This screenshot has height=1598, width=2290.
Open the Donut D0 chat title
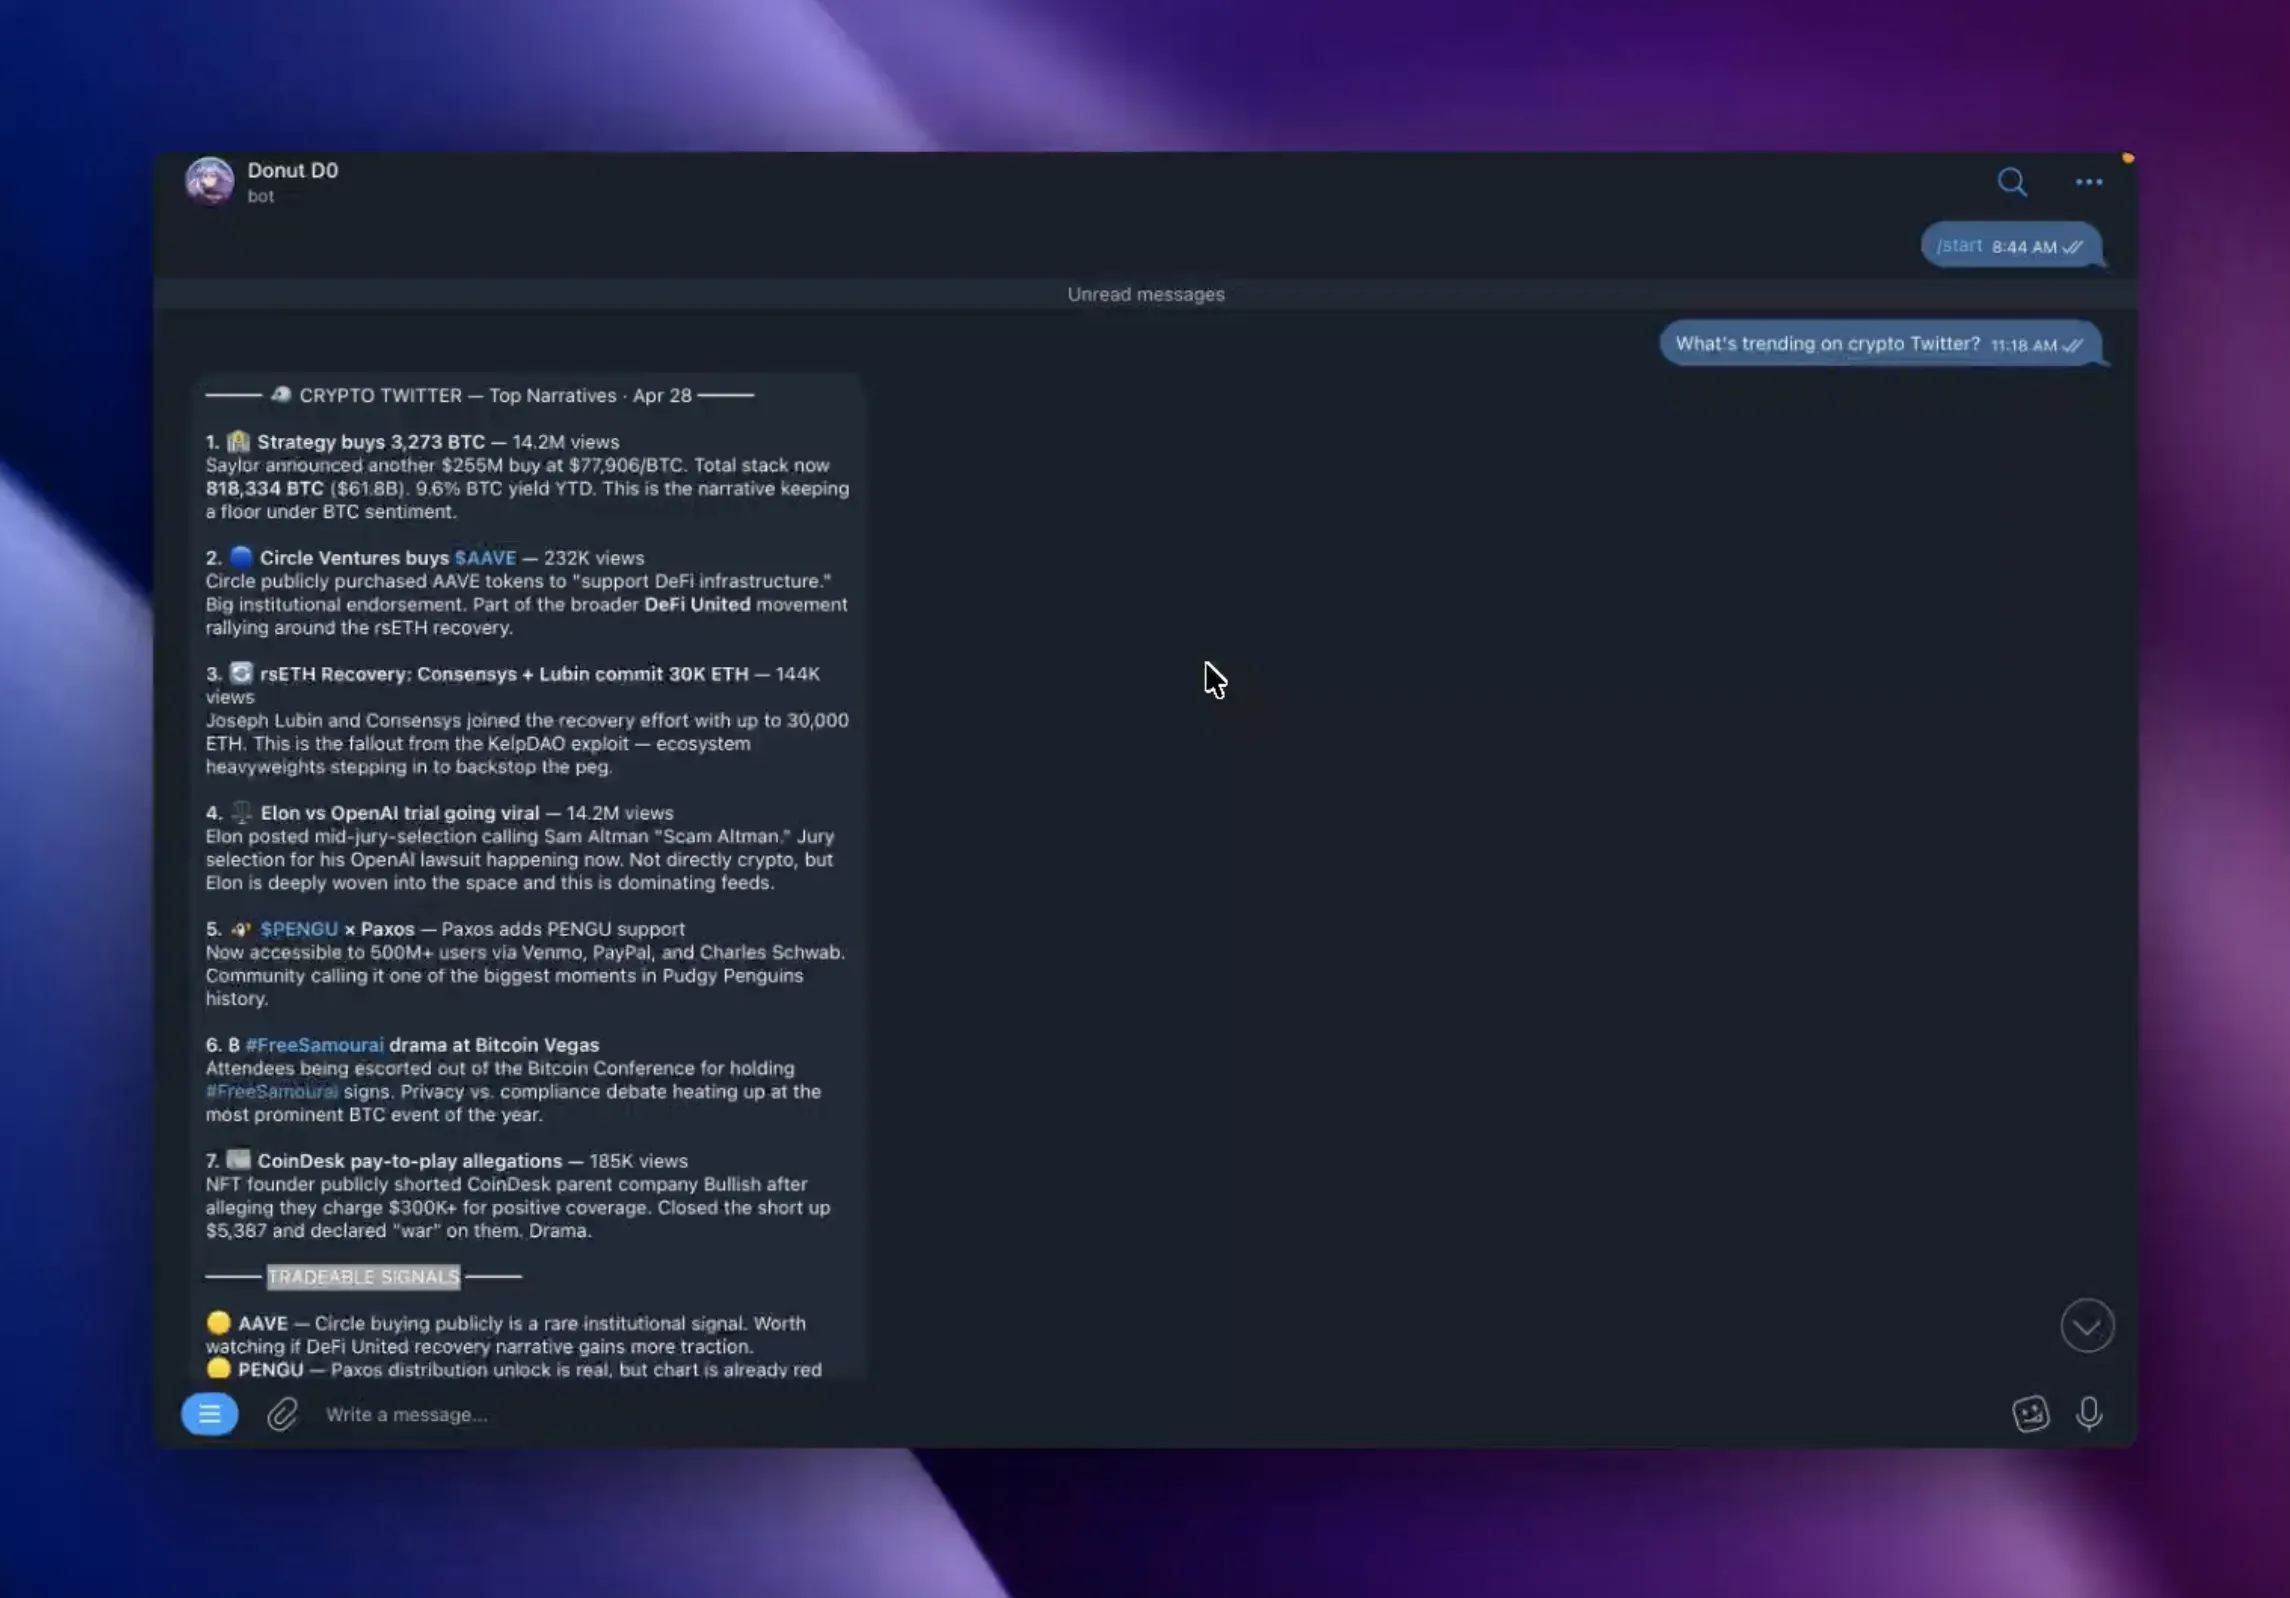(292, 170)
